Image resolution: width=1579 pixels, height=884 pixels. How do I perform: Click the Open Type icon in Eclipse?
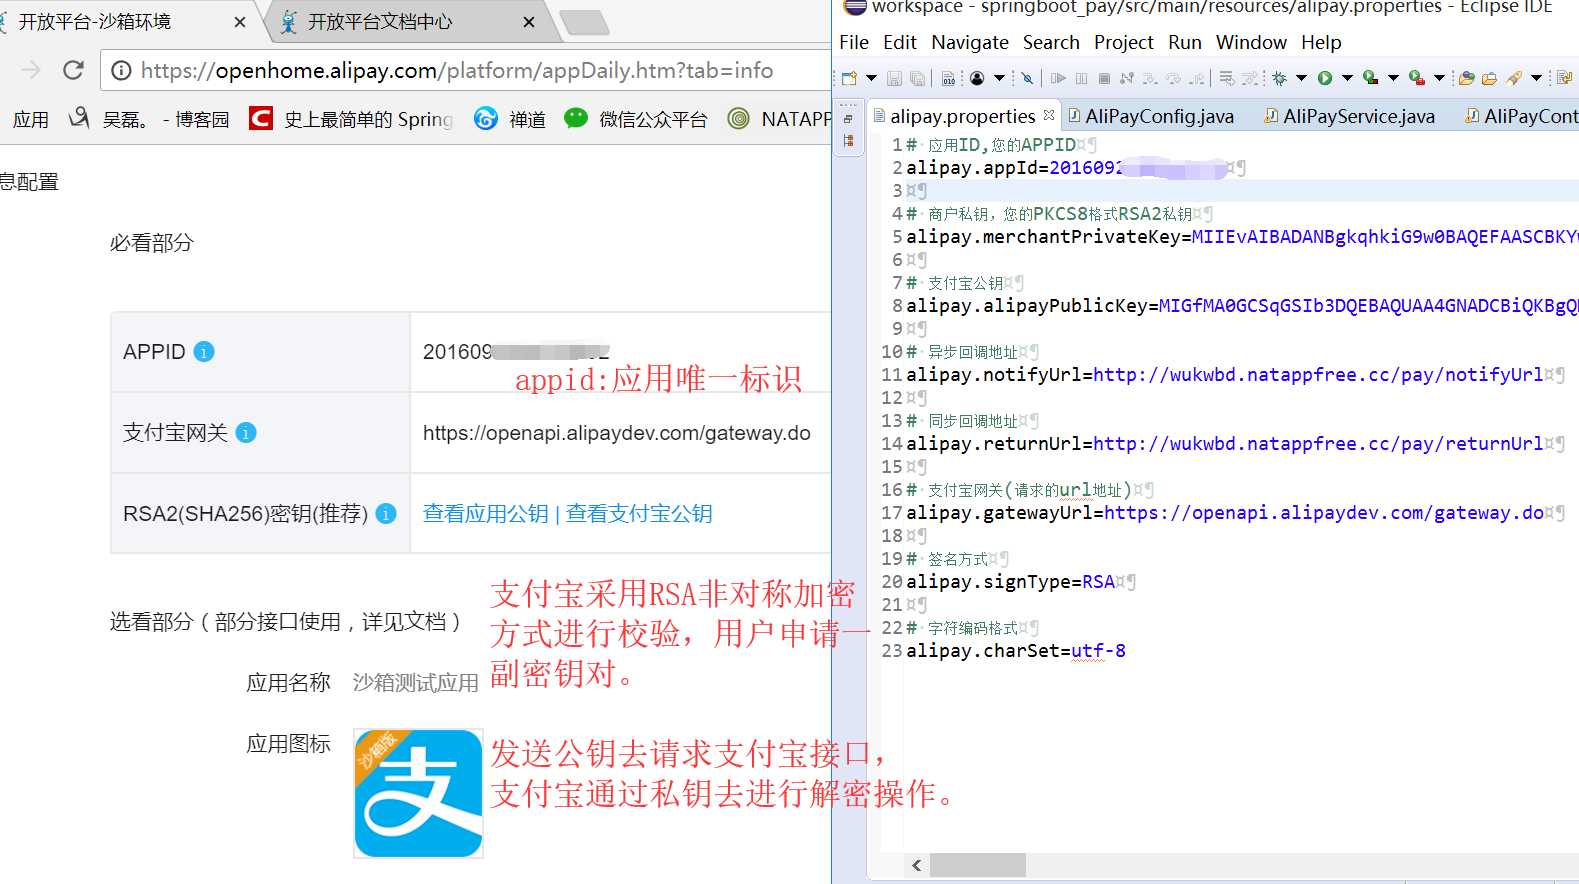pyautogui.click(x=1467, y=78)
